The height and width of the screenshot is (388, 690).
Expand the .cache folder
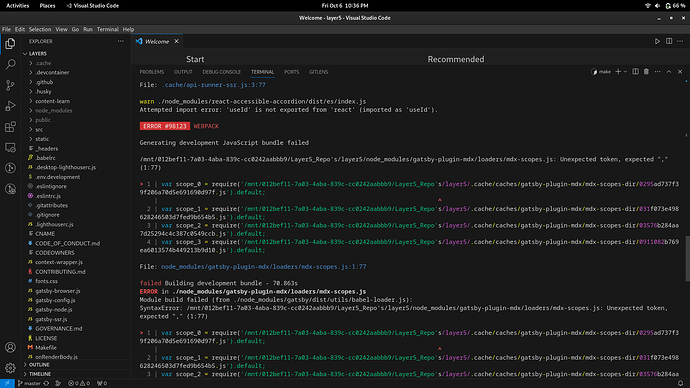43,63
